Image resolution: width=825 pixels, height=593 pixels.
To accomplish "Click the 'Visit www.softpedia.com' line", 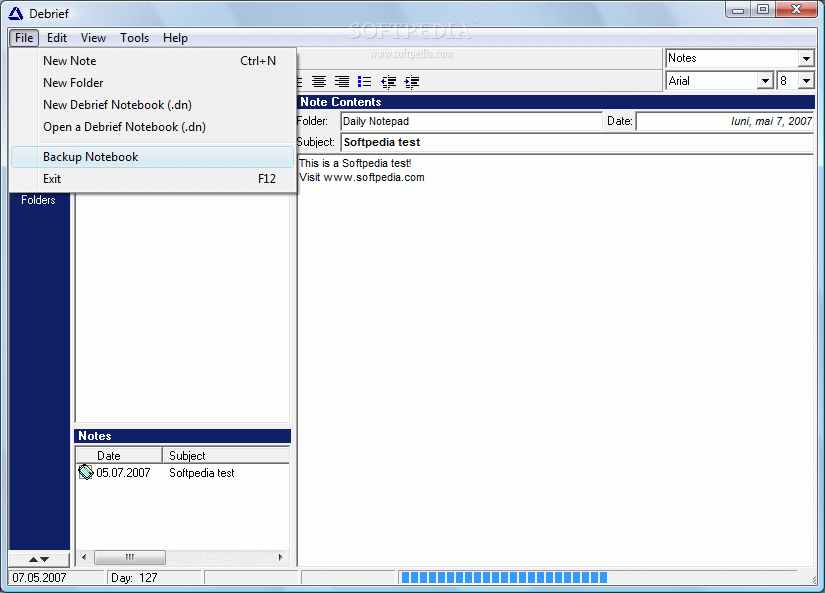I will pos(361,178).
